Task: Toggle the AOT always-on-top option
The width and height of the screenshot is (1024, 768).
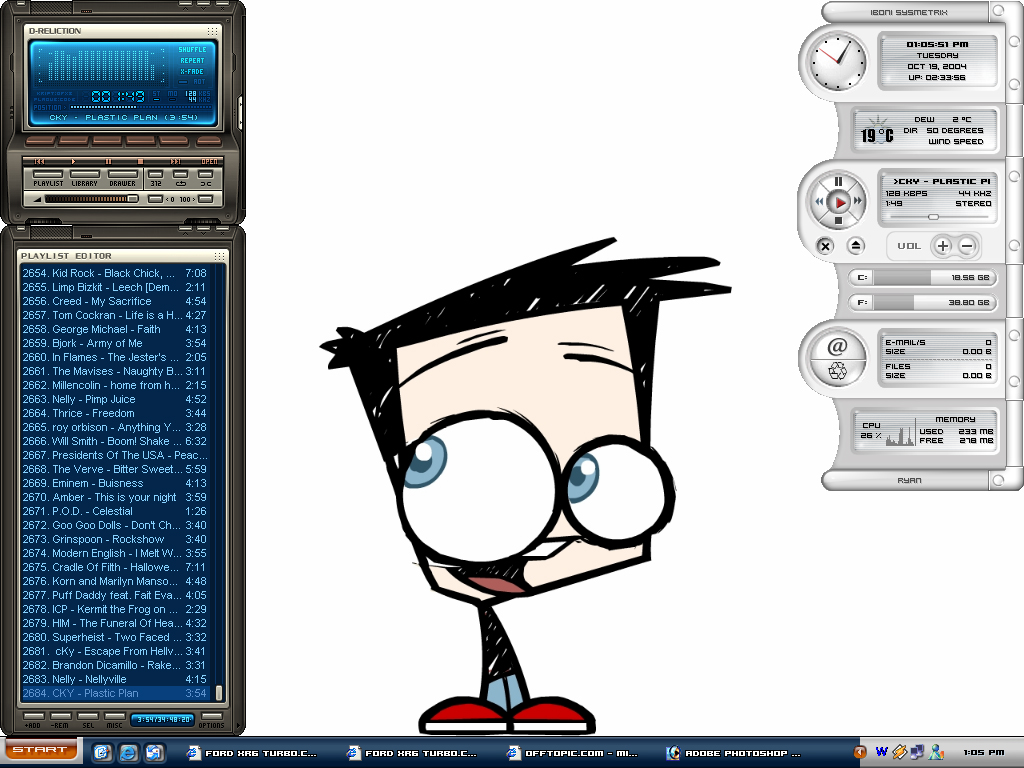Action: point(192,82)
